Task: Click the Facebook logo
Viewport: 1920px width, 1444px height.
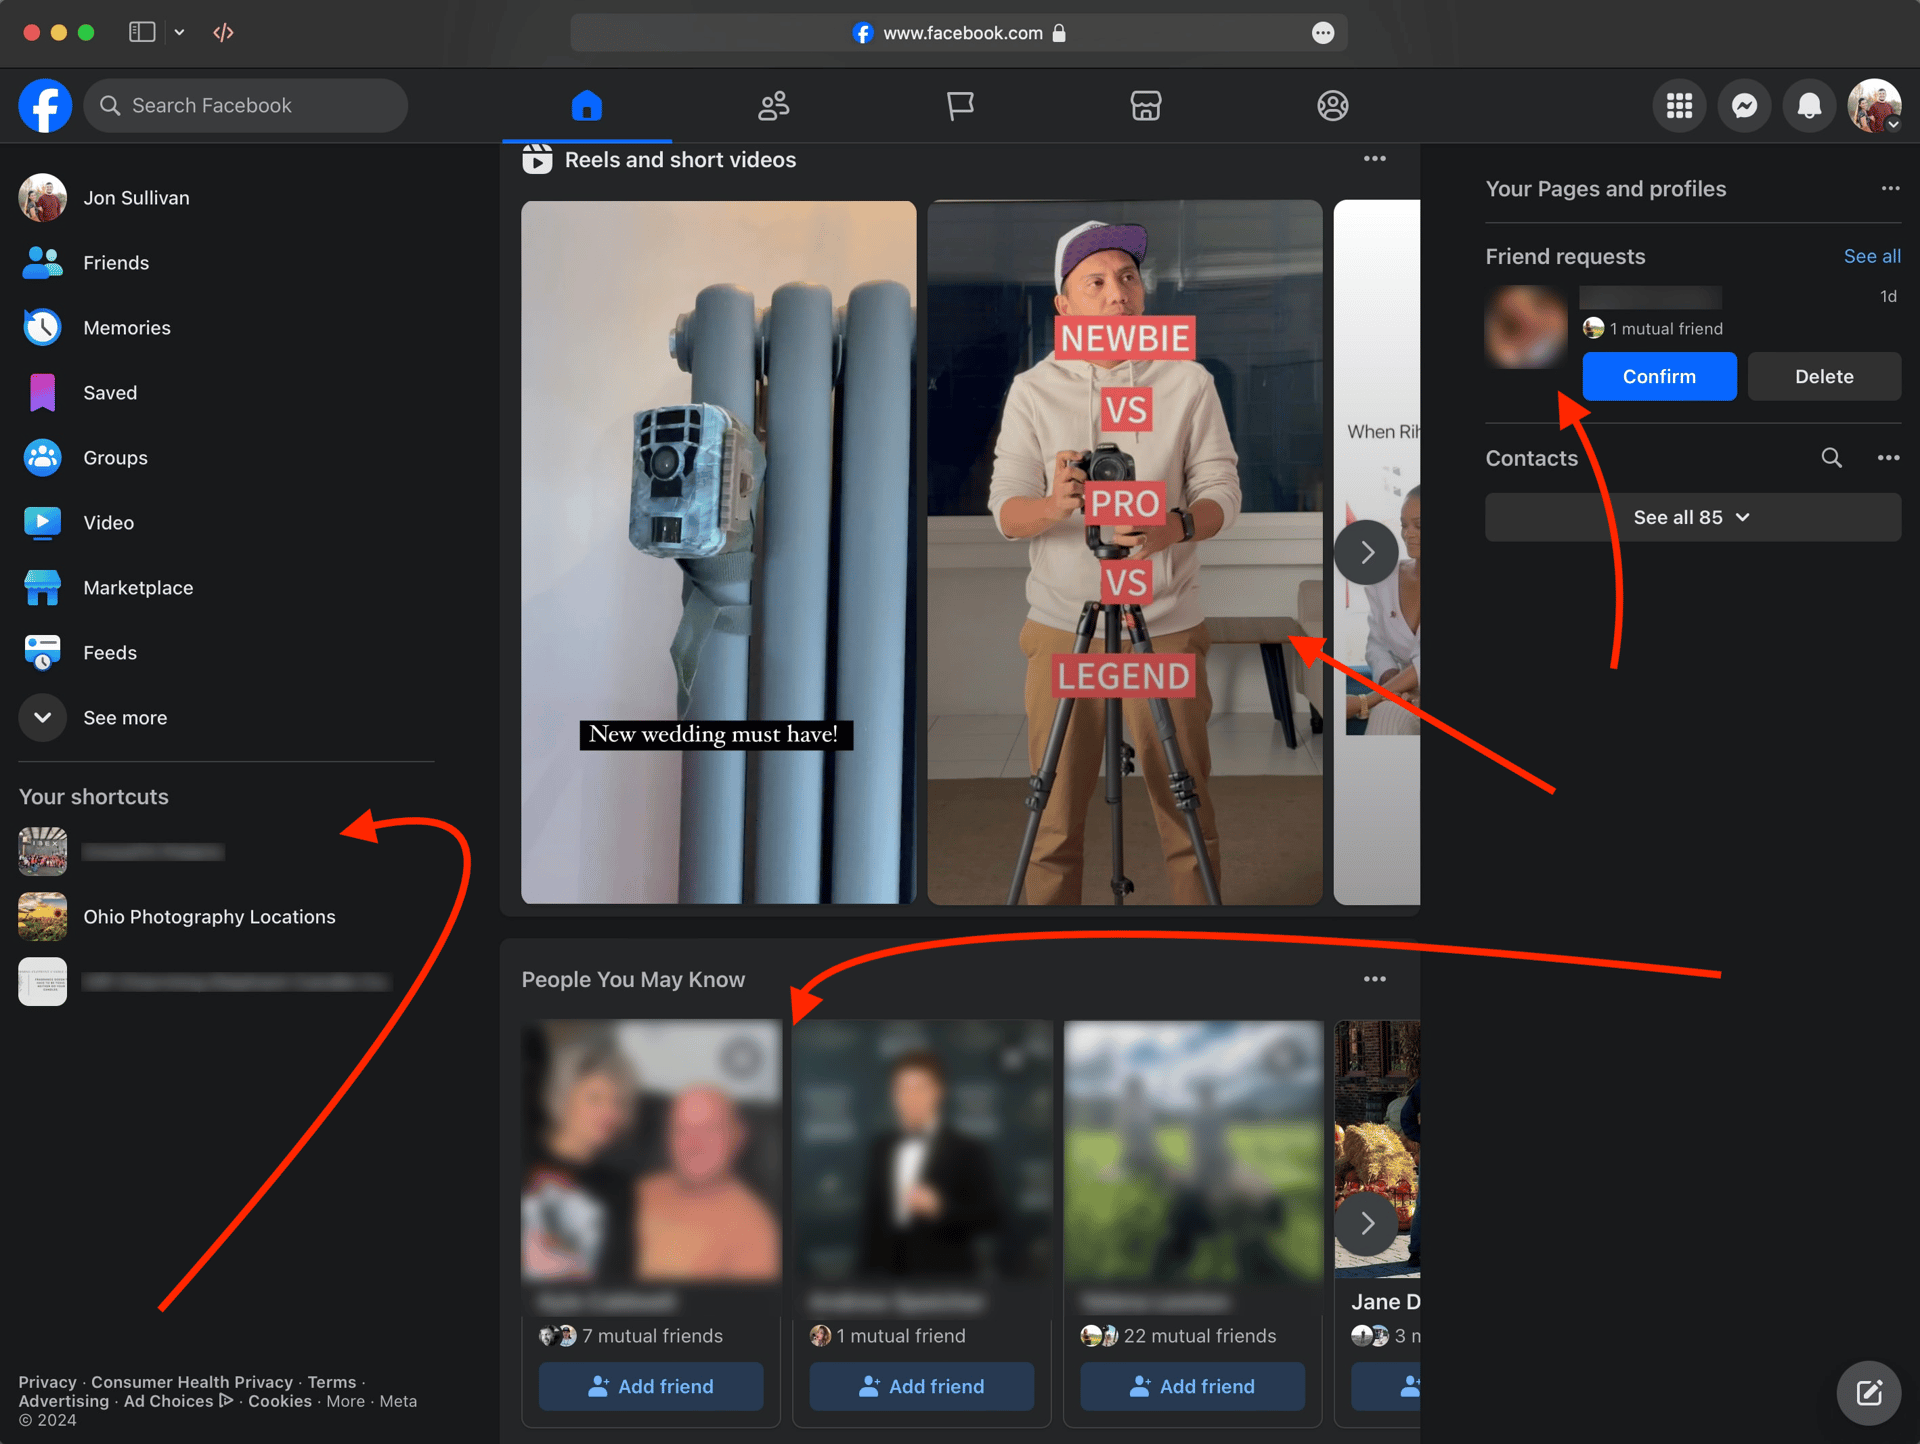Action: pos(45,105)
